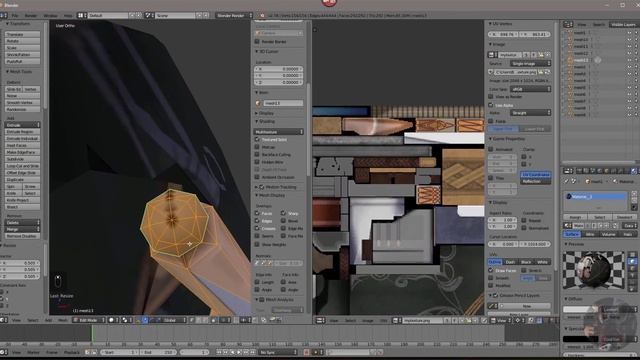Open the Window menu
This screenshot has height=360, width=640.
pyautogui.click(x=50, y=16)
